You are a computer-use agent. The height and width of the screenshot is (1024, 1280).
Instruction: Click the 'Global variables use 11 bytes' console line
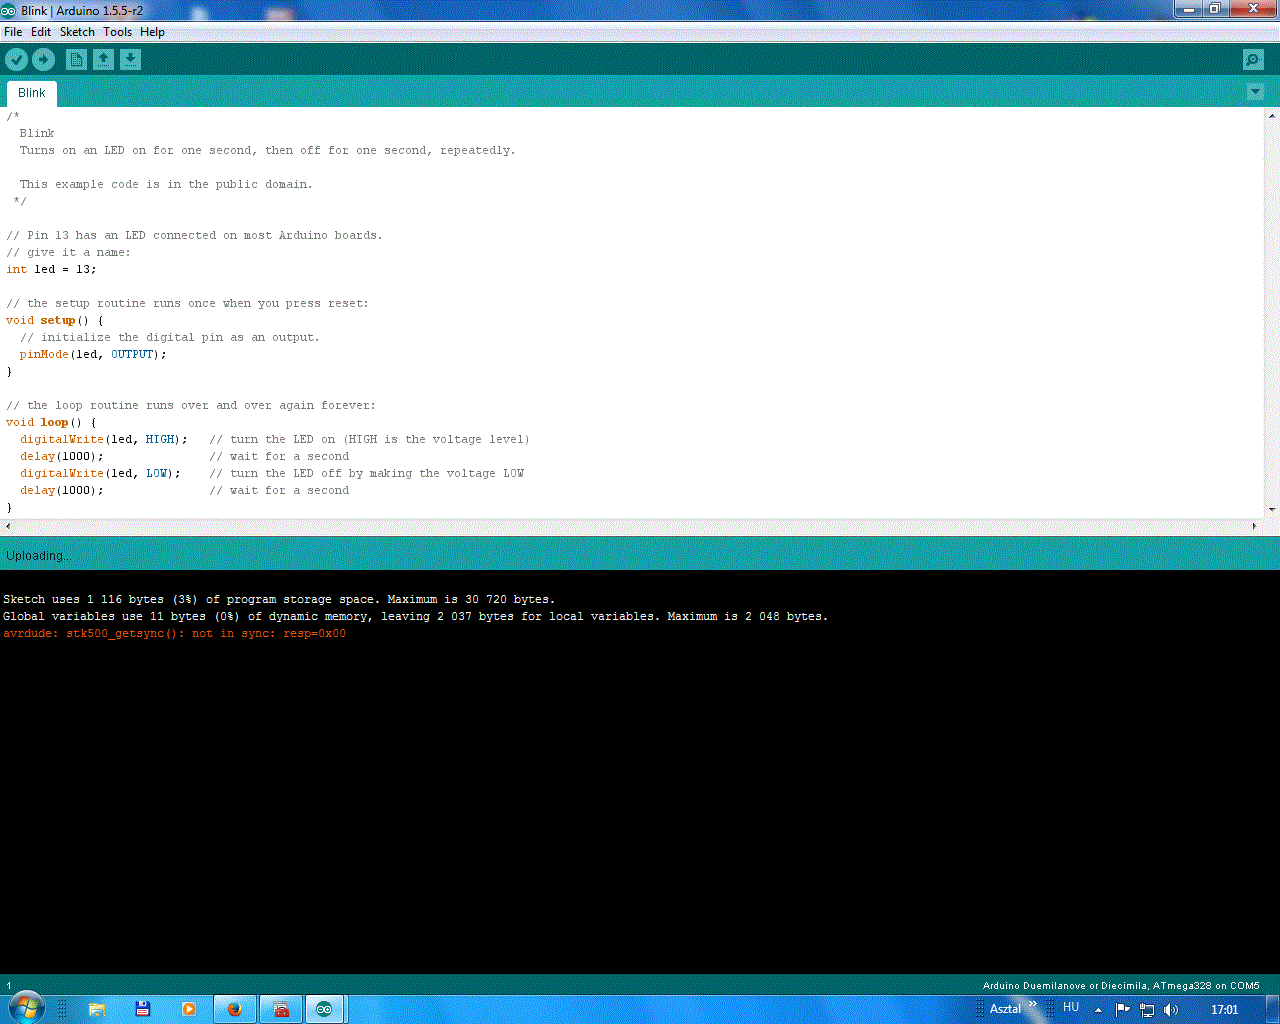415,616
